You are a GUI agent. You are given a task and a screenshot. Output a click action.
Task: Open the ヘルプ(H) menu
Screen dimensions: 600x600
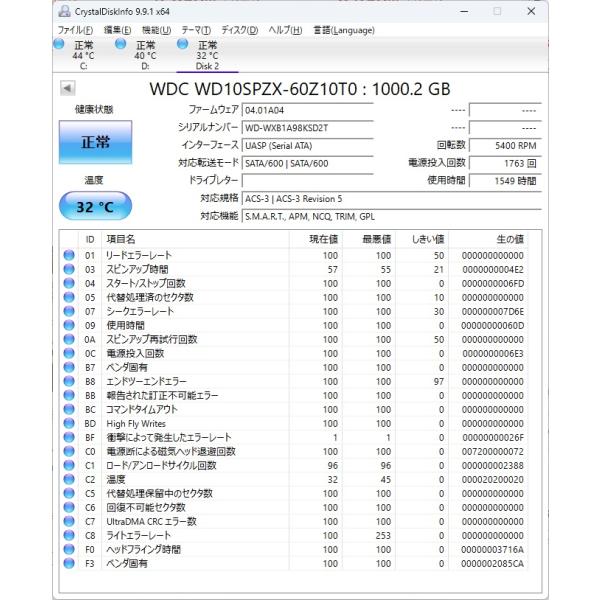pos(285,30)
